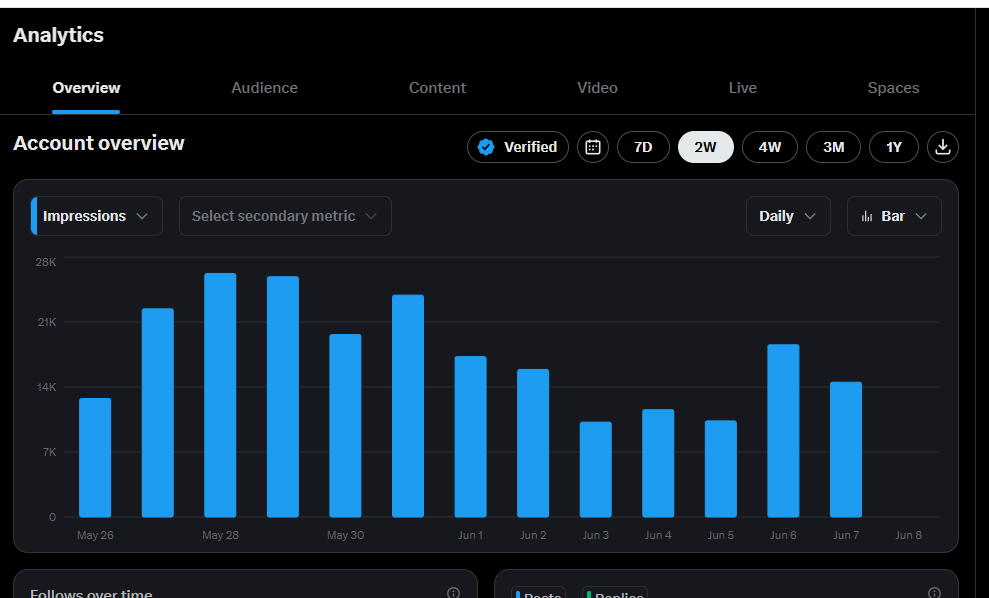Select the 3M time range
This screenshot has height=598, width=989.
click(x=833, y=147)
